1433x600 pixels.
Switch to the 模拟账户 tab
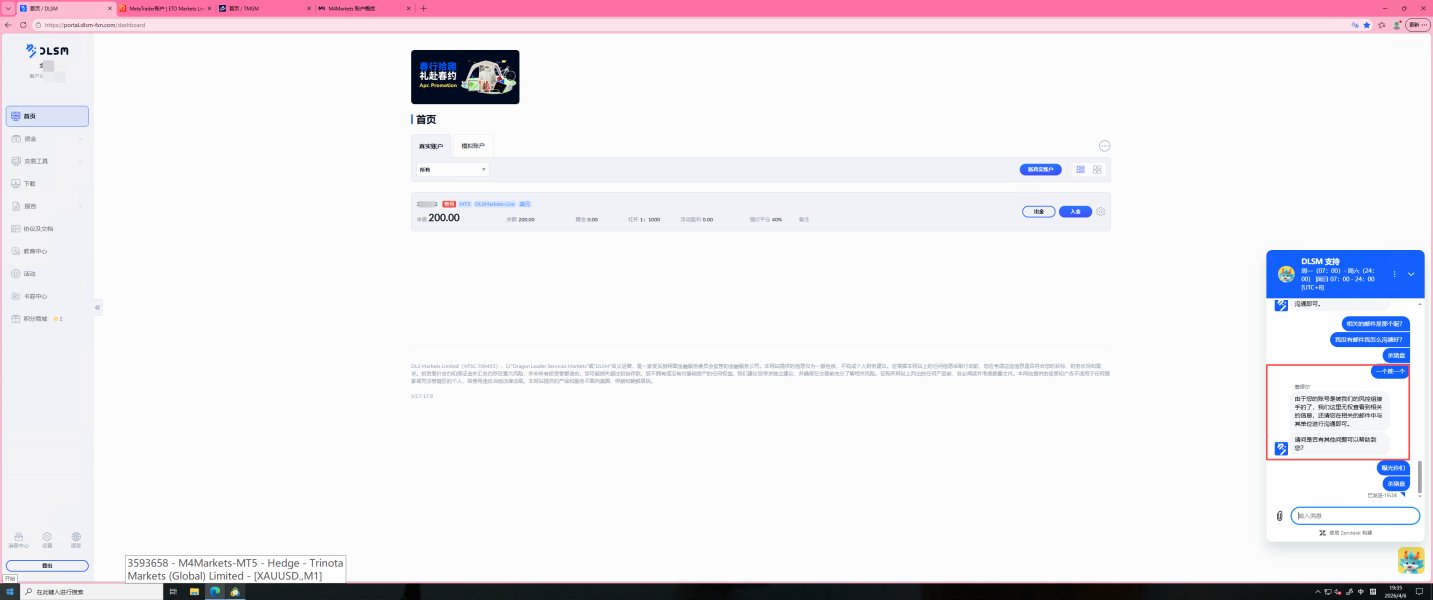473,146
